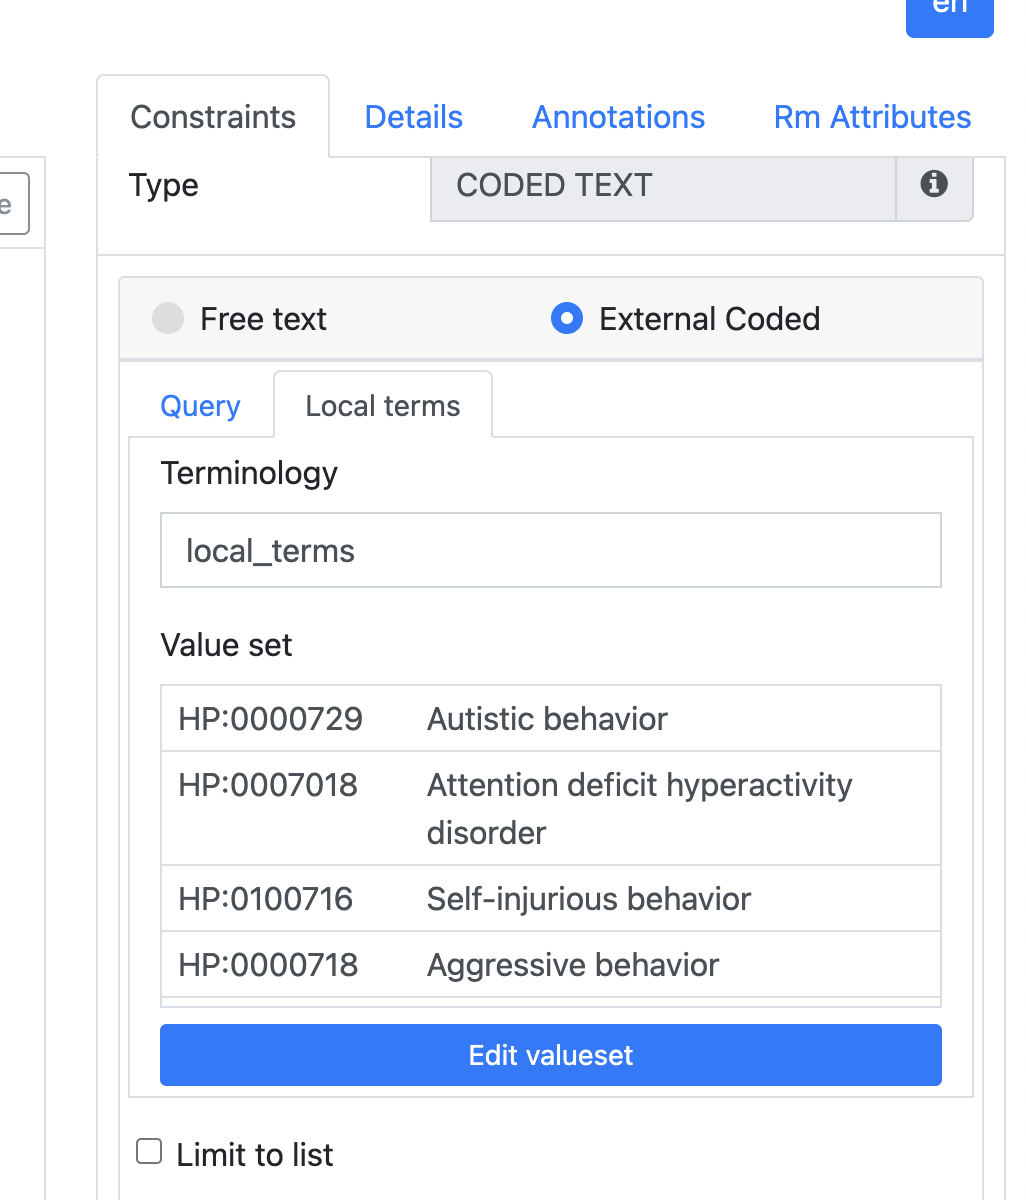This screenshot has height=1200, width=1026.
Task: Switch to the Details tab
Action: click(413, 116)
